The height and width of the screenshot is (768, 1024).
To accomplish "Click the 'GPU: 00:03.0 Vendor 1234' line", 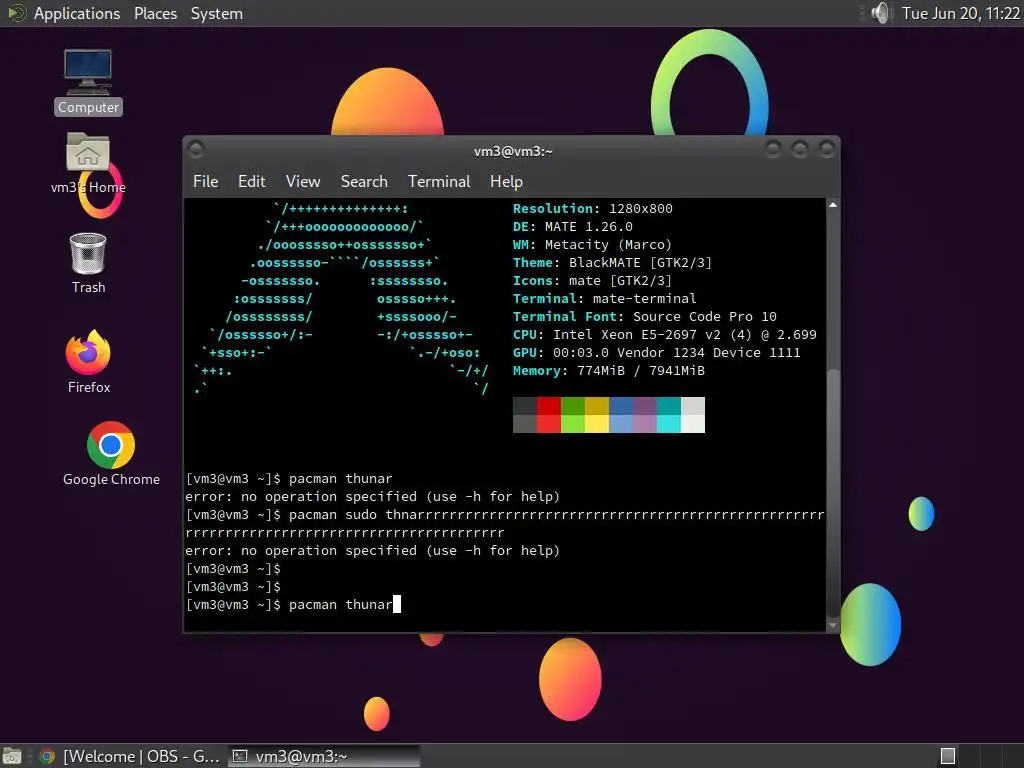I will 656,353.
